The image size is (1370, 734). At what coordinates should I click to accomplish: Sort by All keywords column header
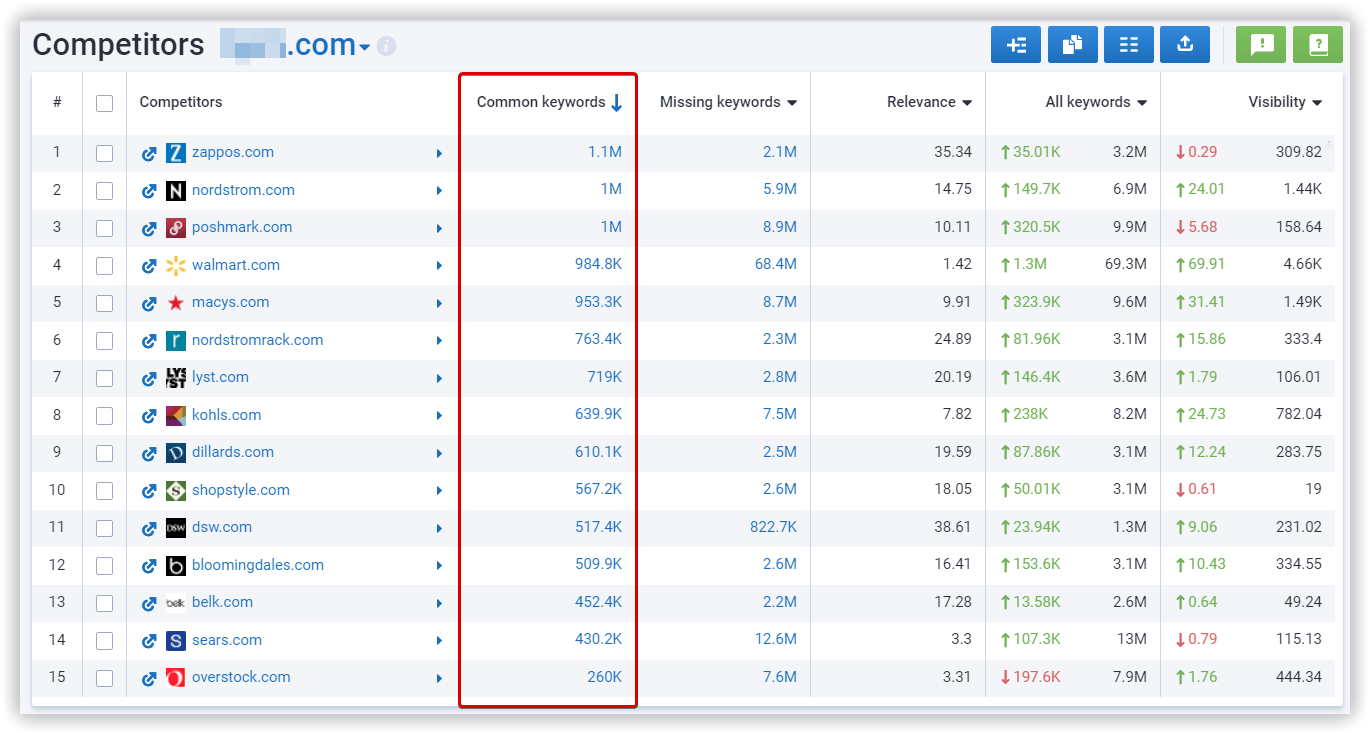[x=1096, y=102]
